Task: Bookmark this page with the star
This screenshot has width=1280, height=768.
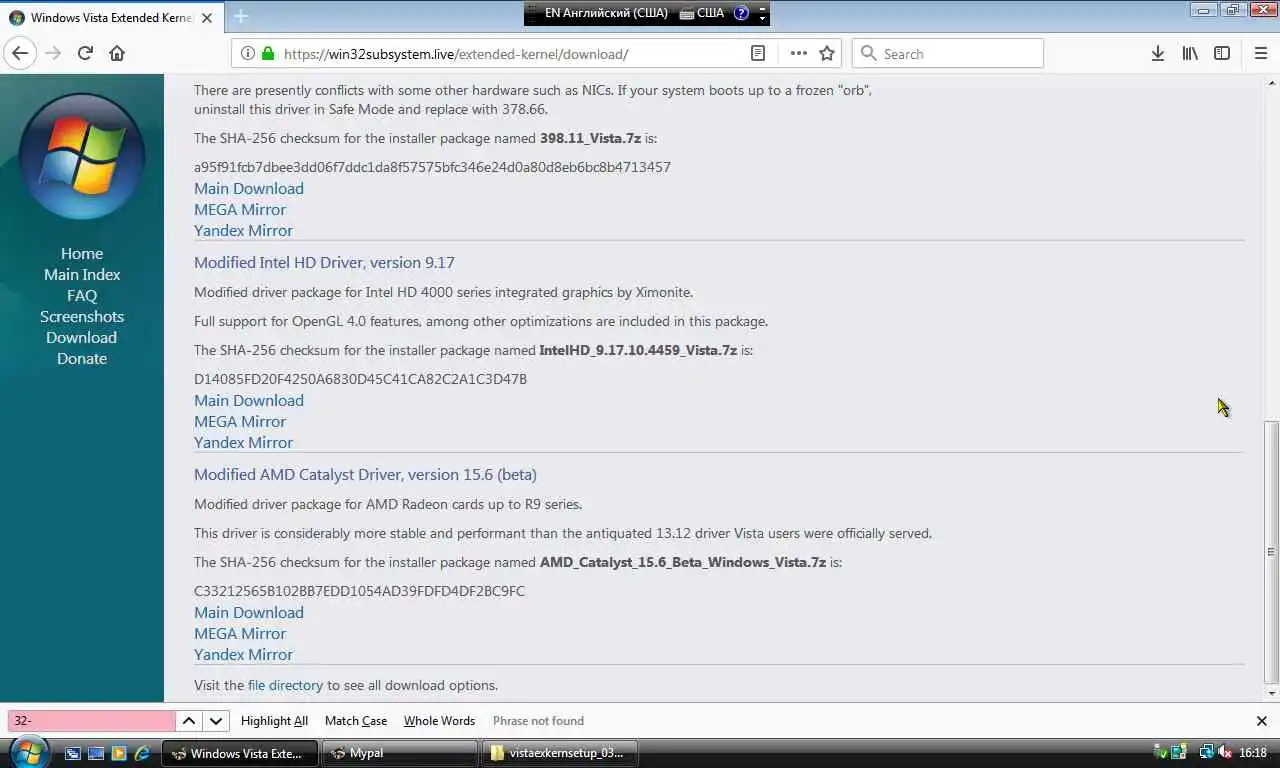Action: point(827,54)
